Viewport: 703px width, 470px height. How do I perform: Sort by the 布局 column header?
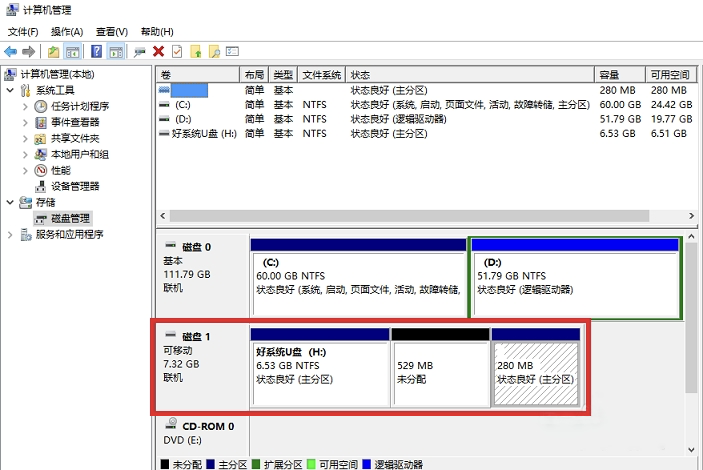[x=254, y=75]
